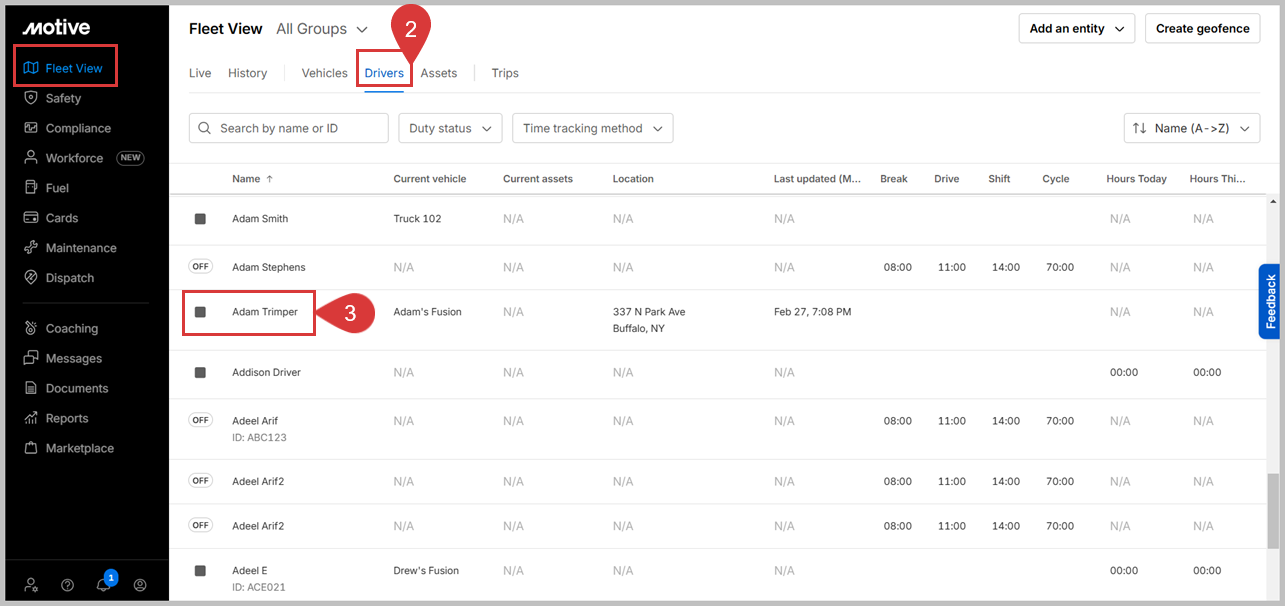The image size is (1285, 606).
Task: Expand the Duty status dropdown
Action: click(x=450, y=128)
